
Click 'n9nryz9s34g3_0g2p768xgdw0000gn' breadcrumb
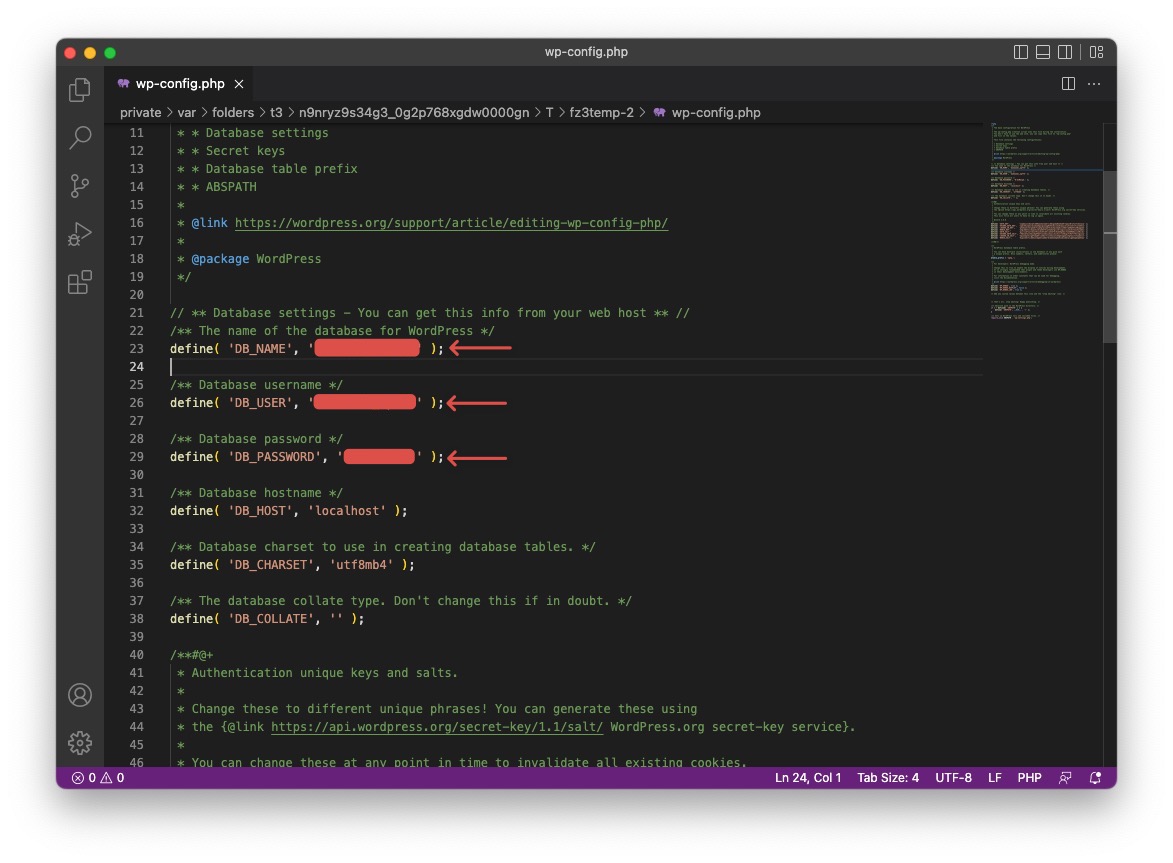[414, 112]
